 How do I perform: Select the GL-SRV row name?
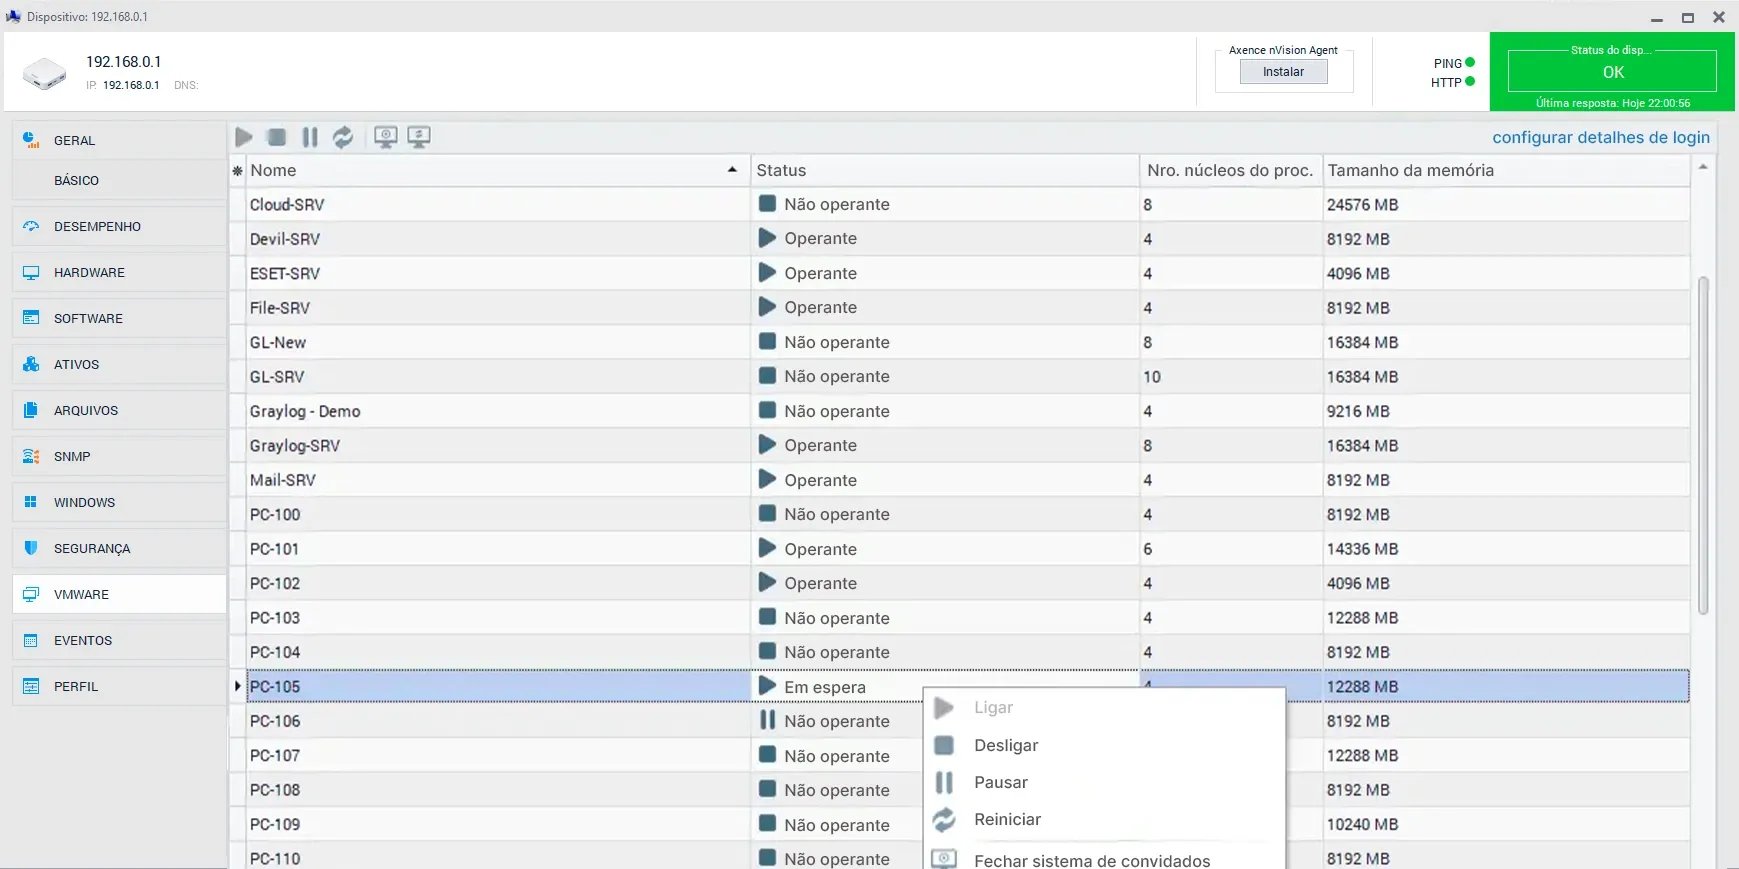click(277, 376)
